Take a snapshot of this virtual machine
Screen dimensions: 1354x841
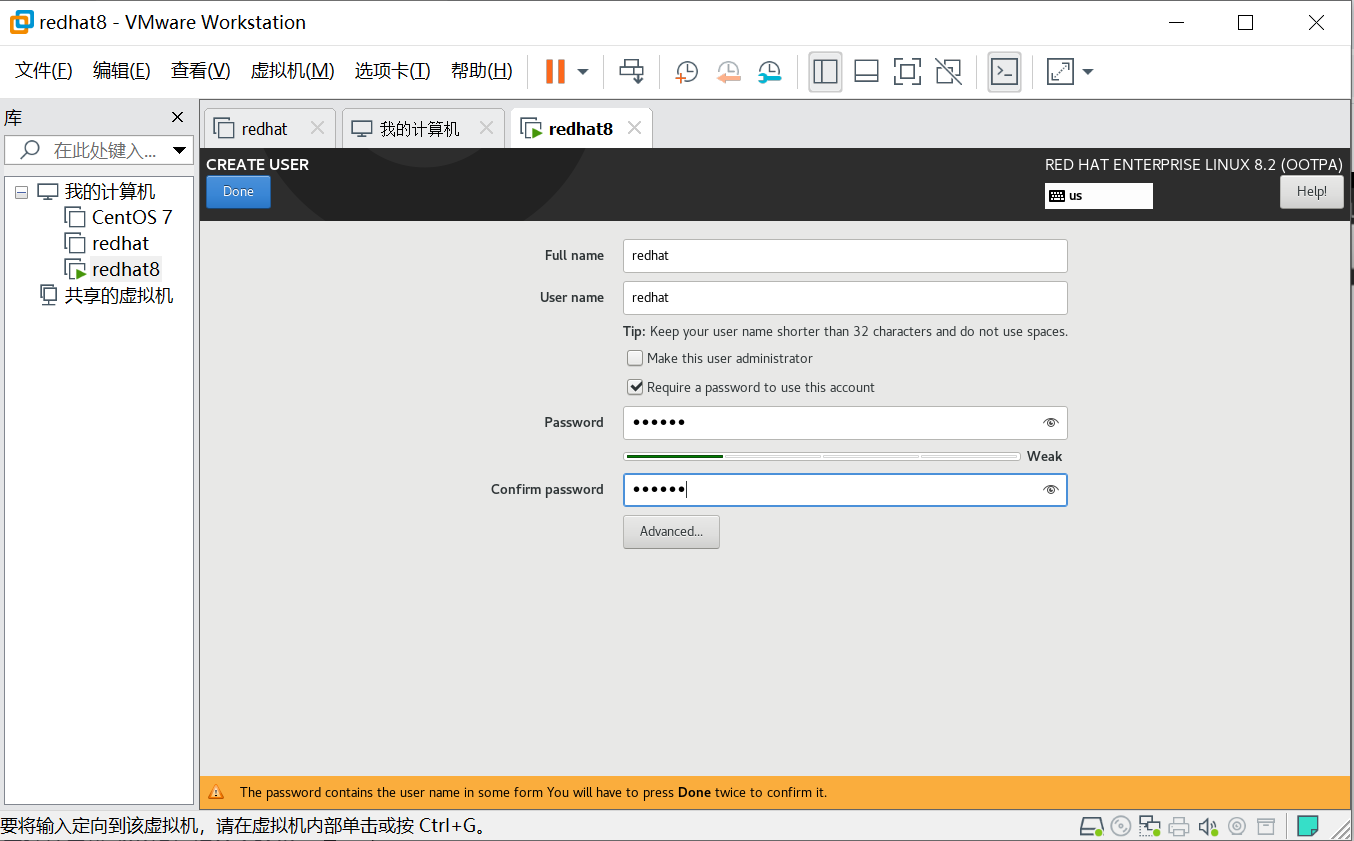coord(686,72)
